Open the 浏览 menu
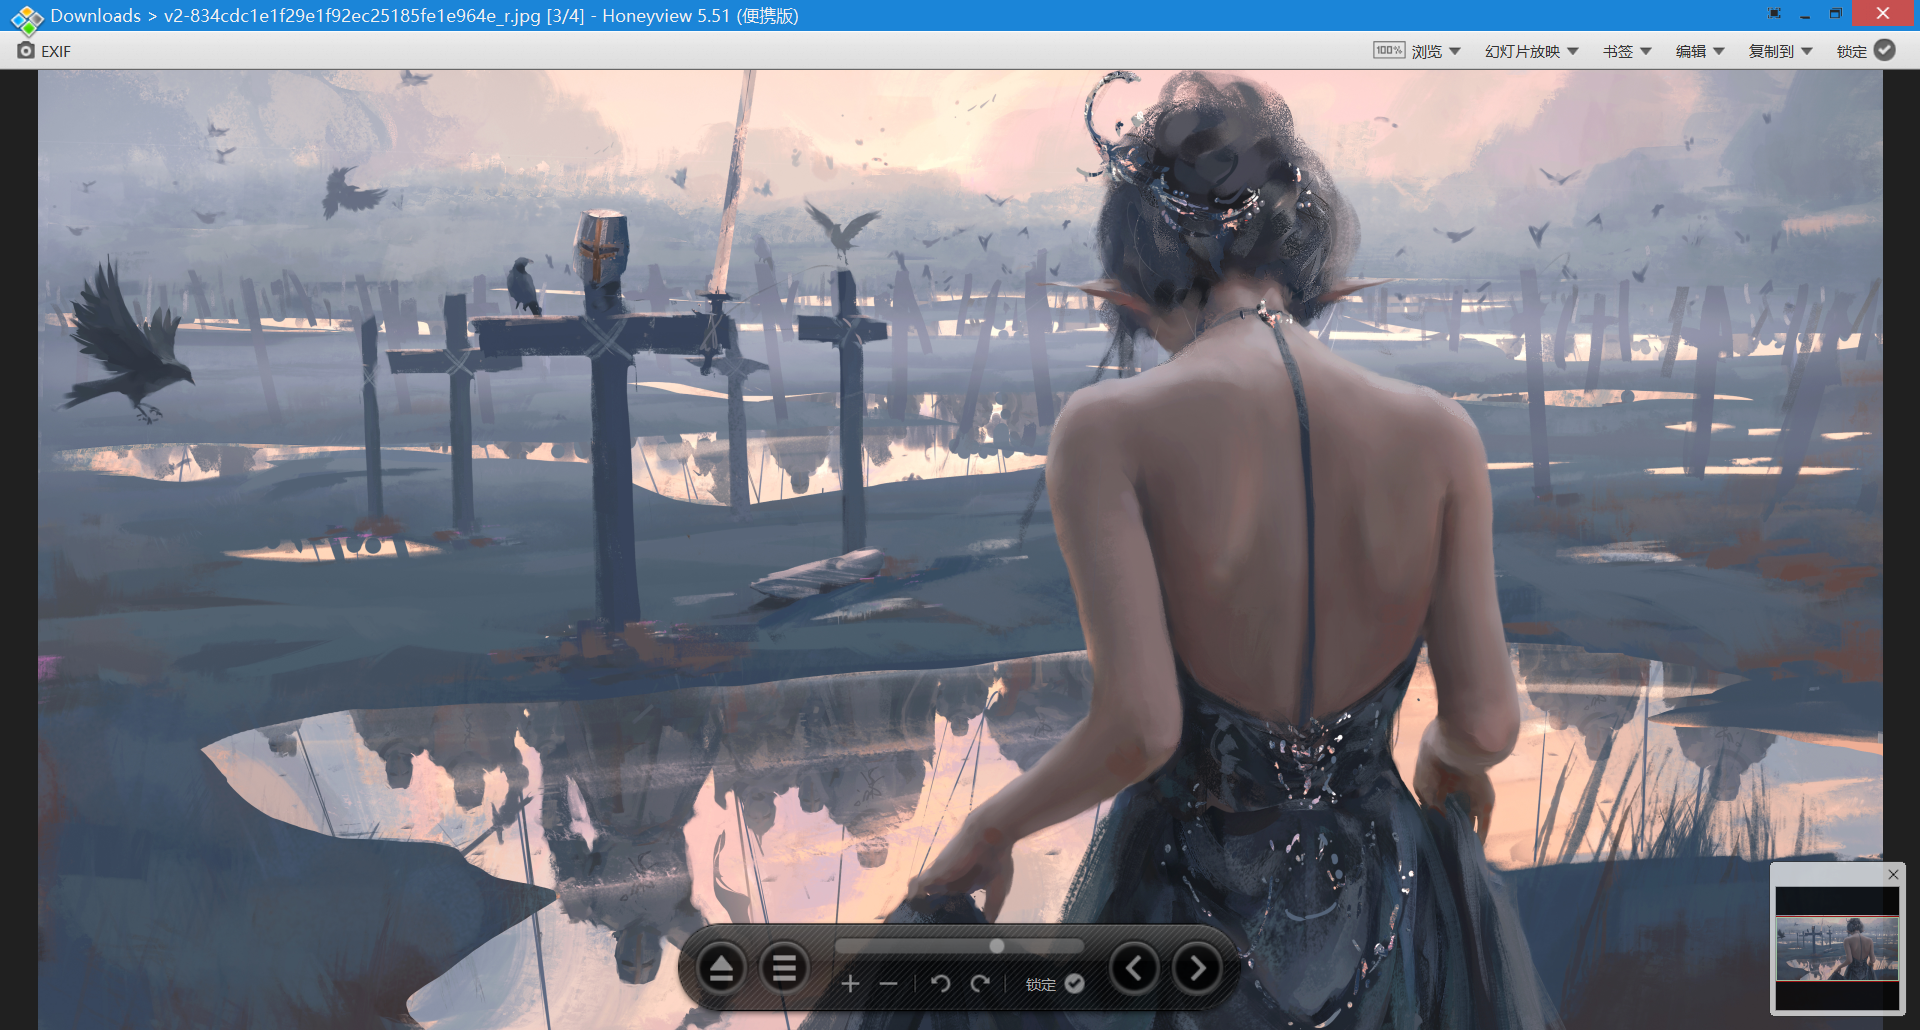The height and width of the screenshot is (1030, 1920). point(1427,51)
